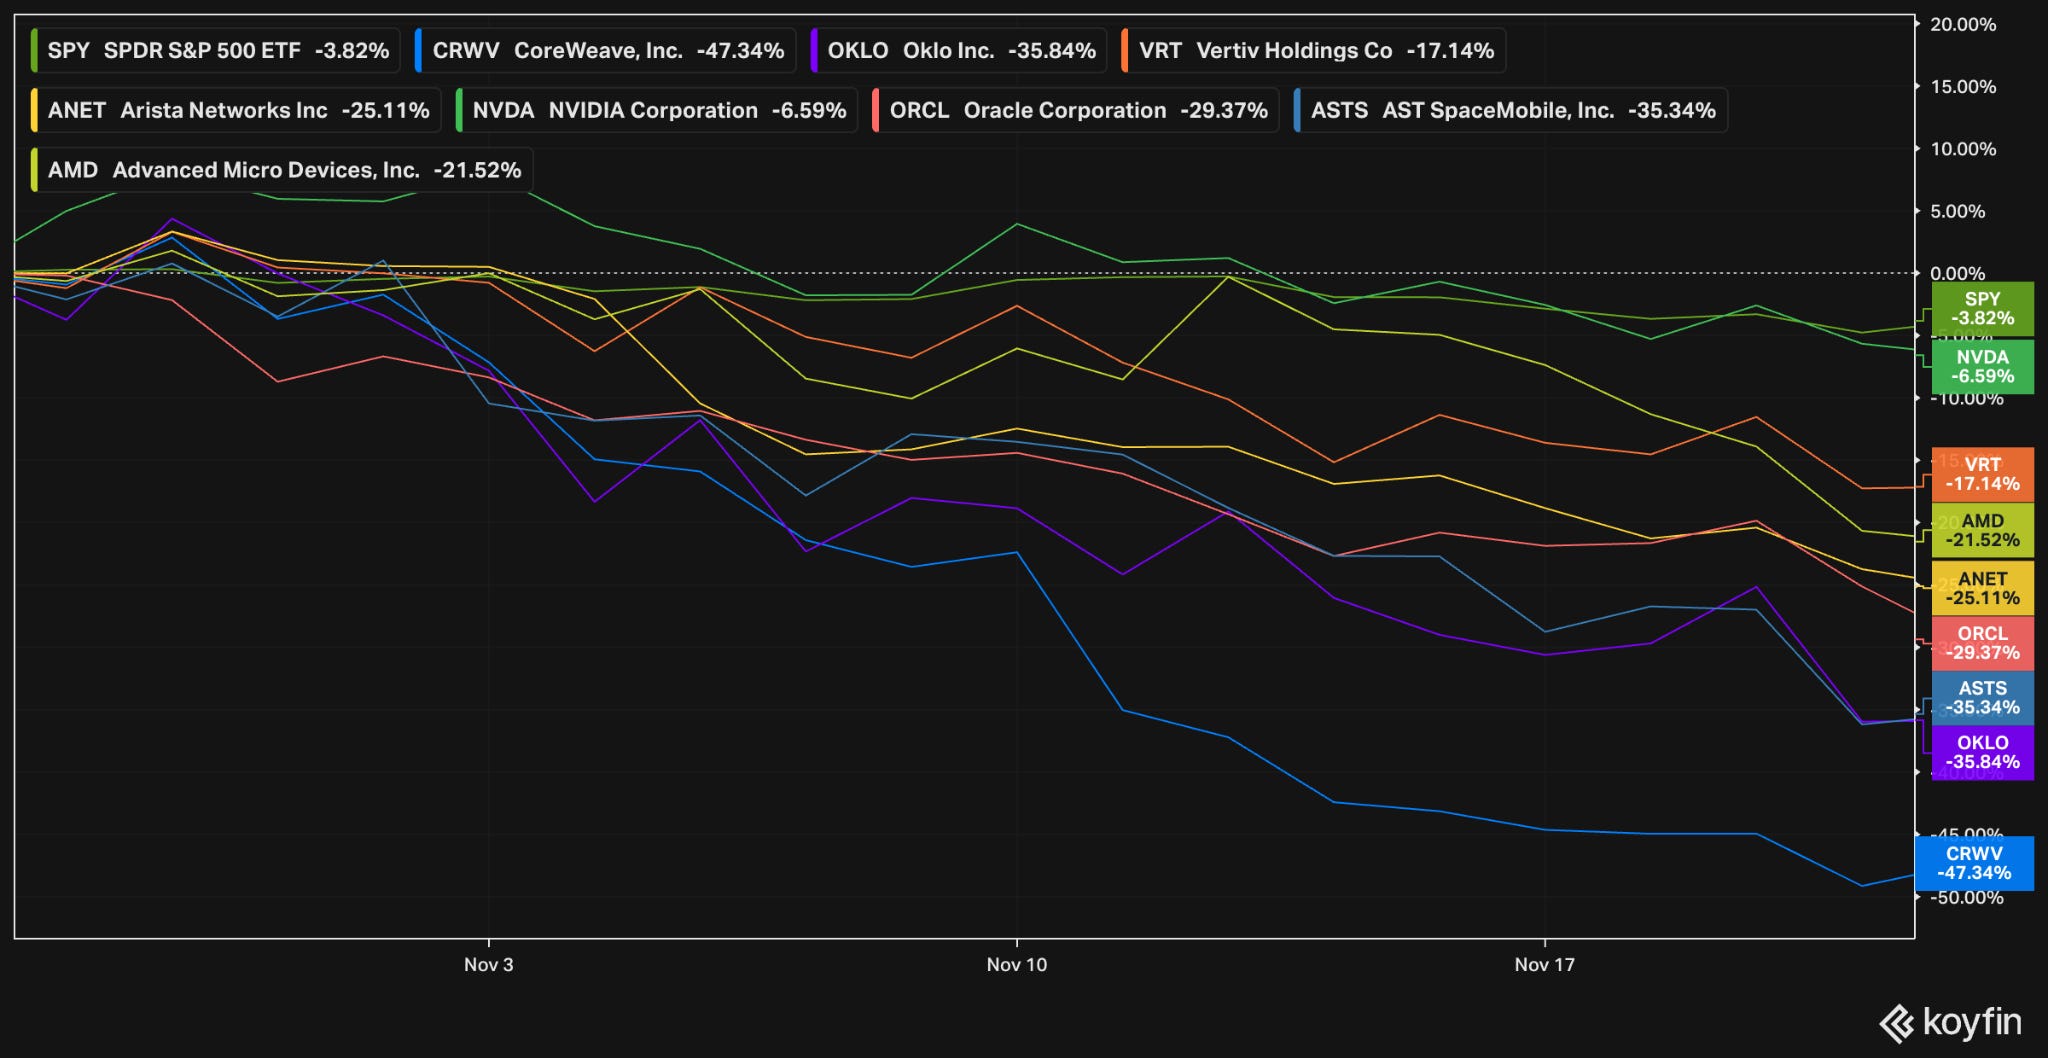Click the 20.00% y-axis label
This screenshot has height=1058, width=2048.
1963,24
